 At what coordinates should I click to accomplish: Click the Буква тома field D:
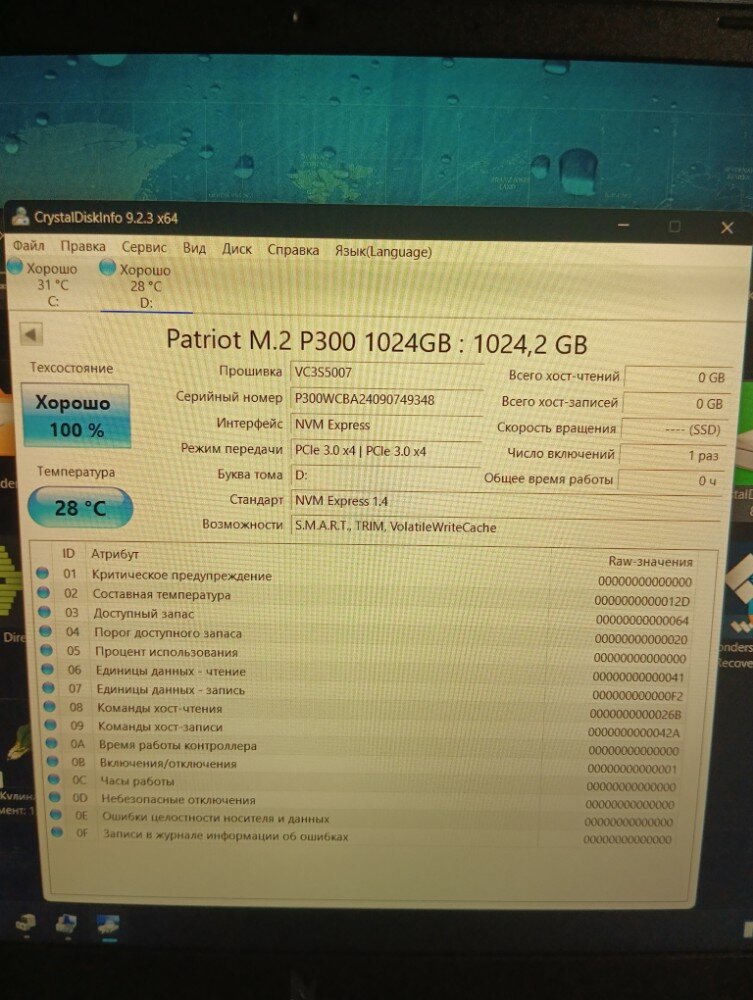386,475
